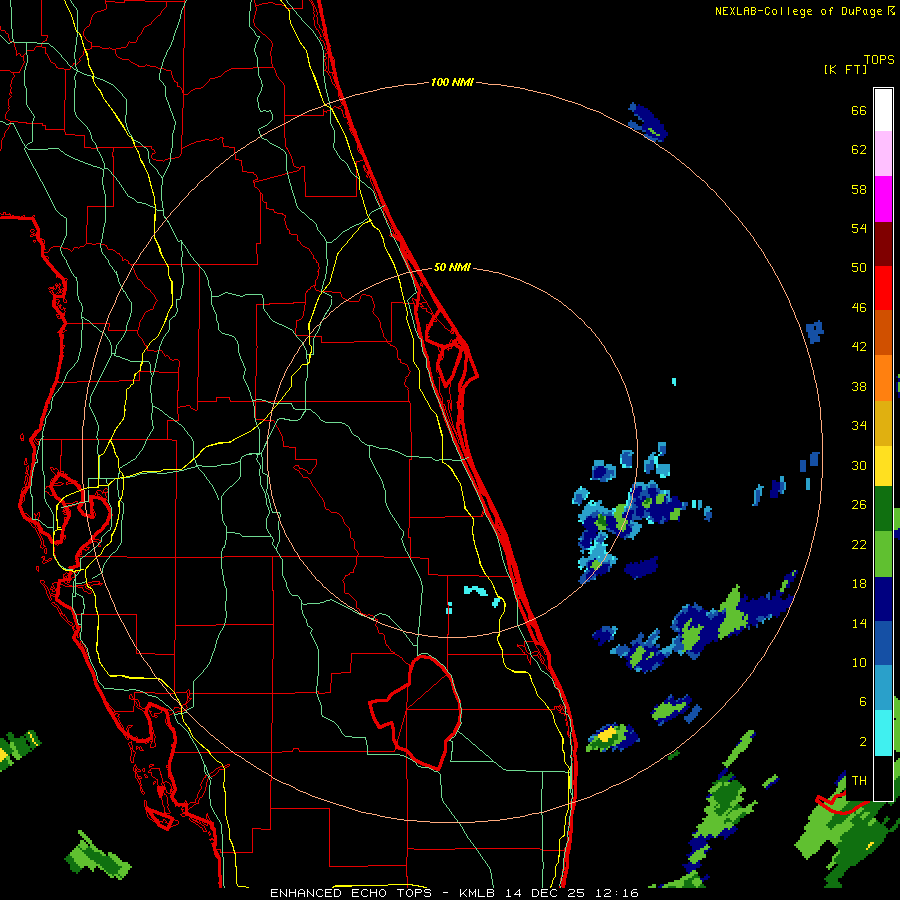The width and height of the screenshot is (900, 900).
Task: Click the legend value "14"
Action: [859, 623]
